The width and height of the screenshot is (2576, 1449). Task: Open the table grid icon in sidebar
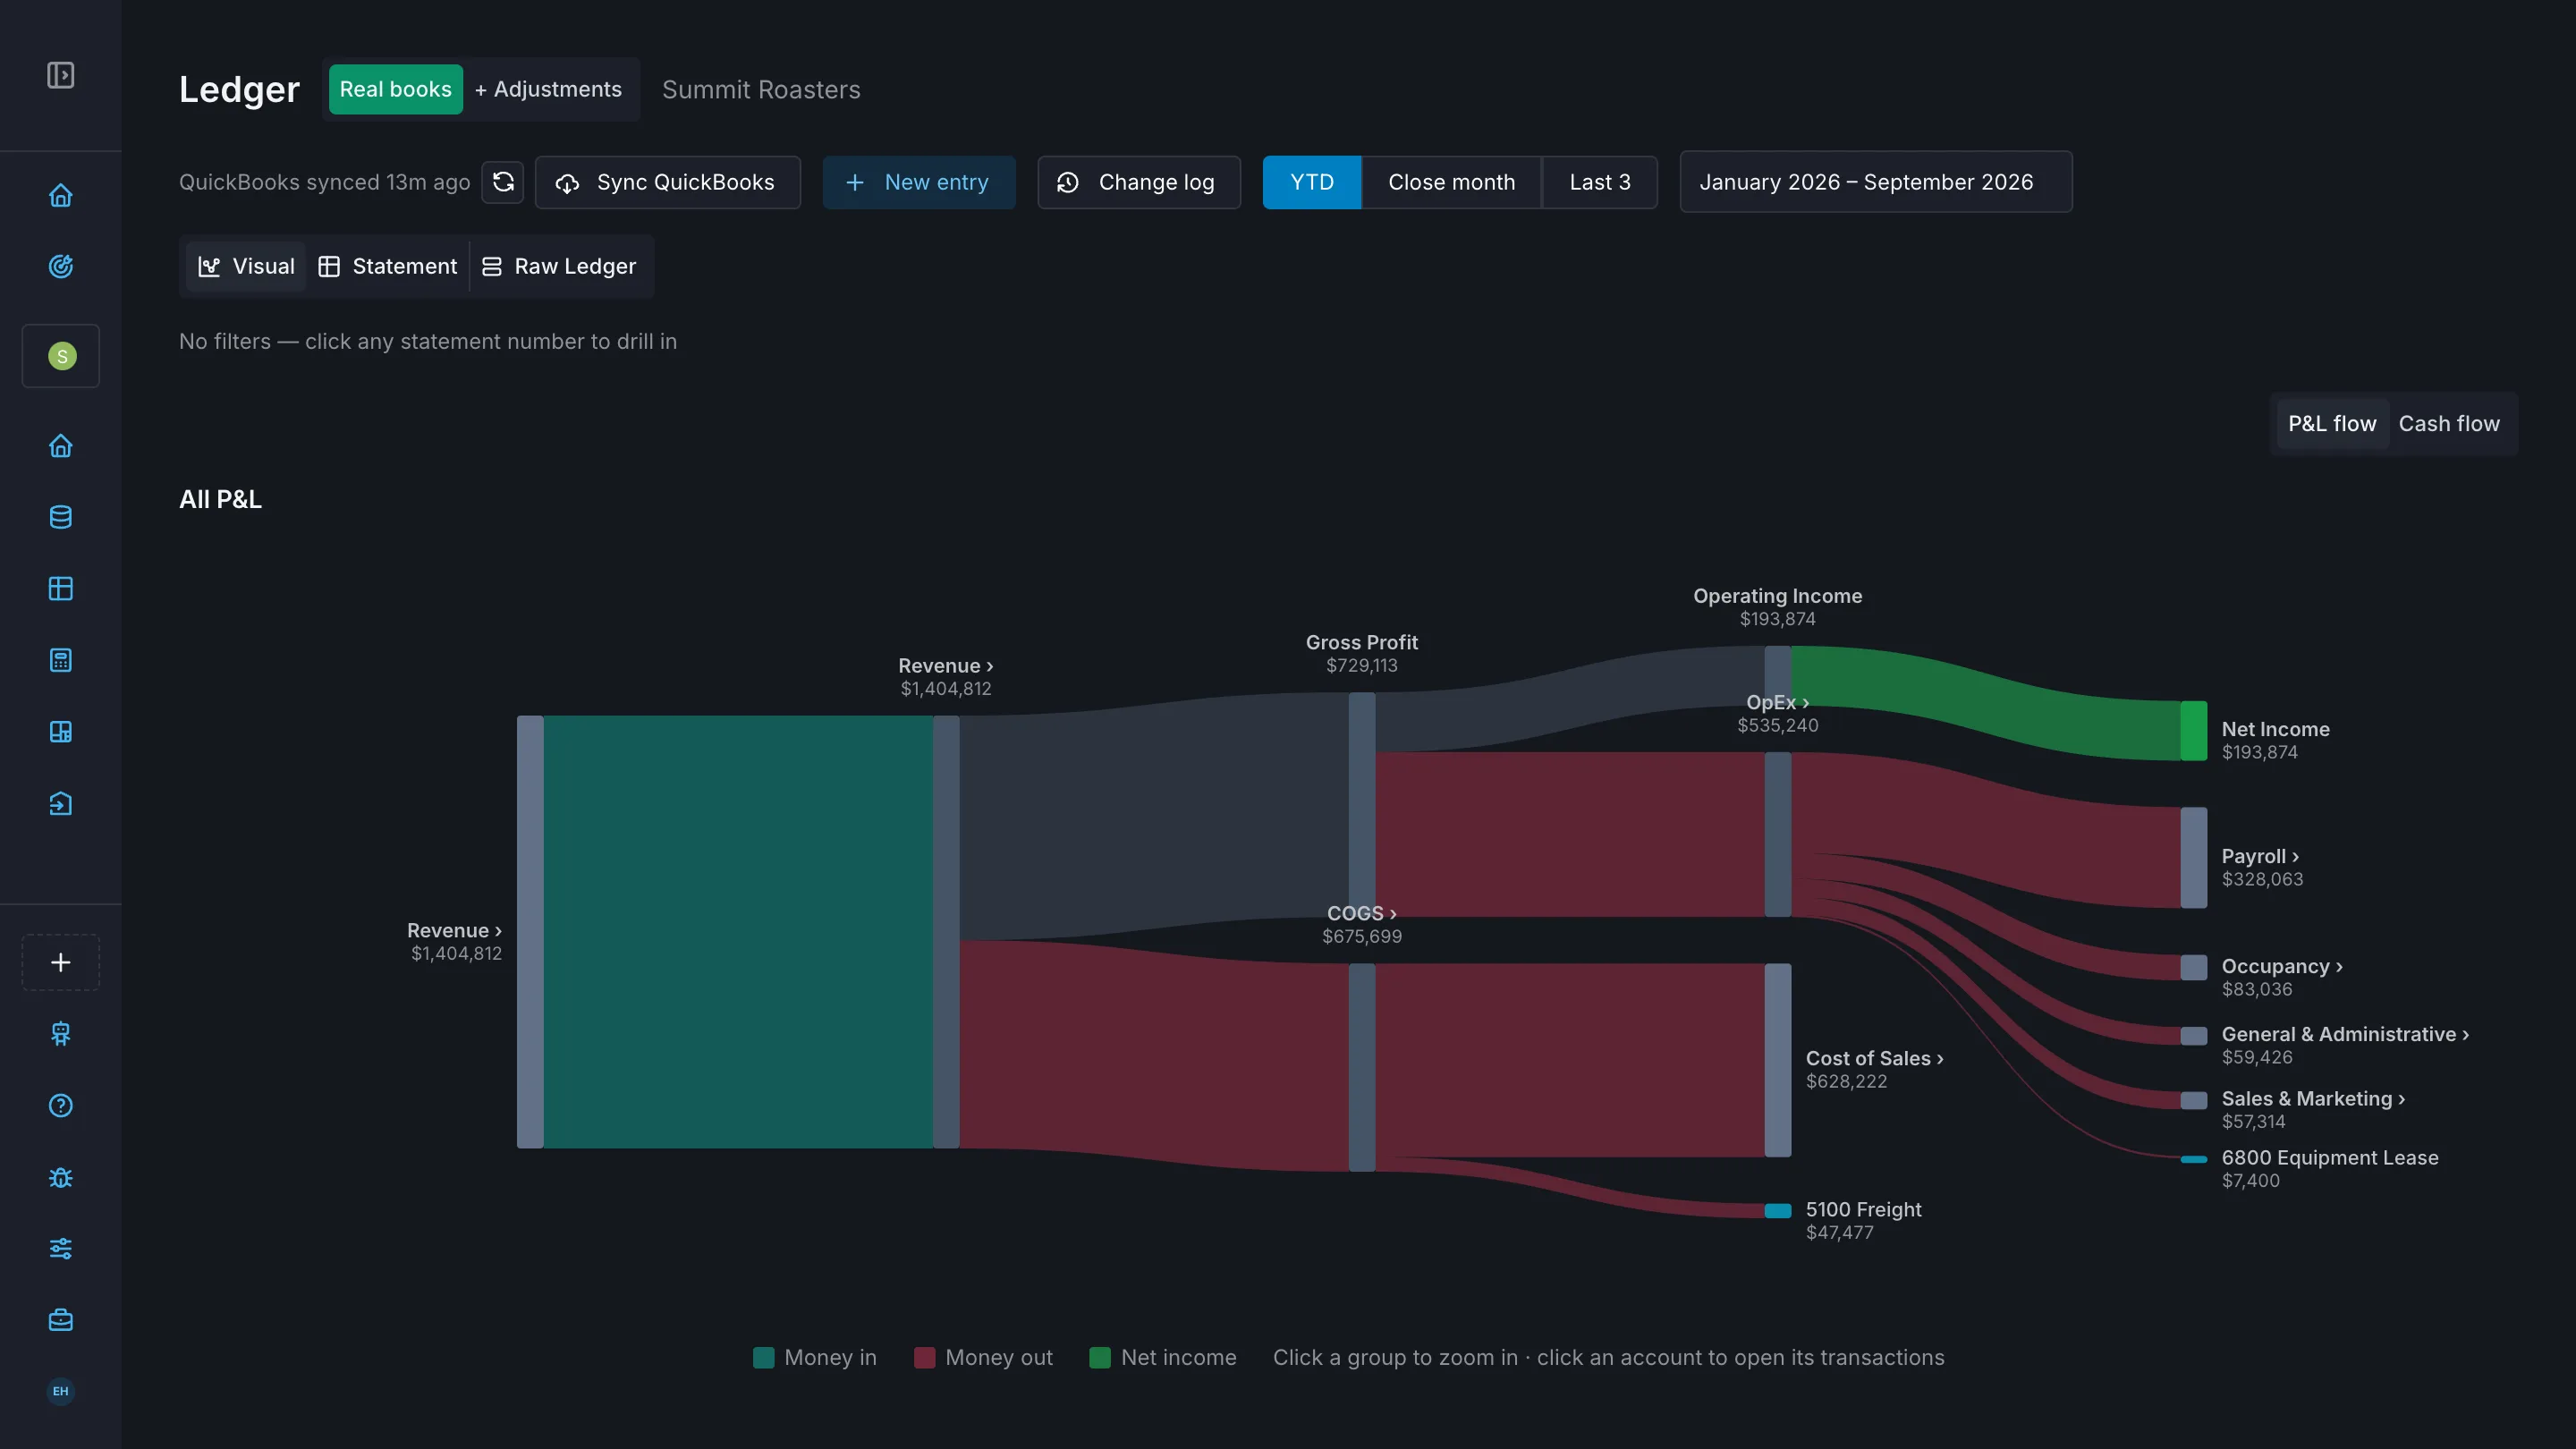click(x=61, y=589)
